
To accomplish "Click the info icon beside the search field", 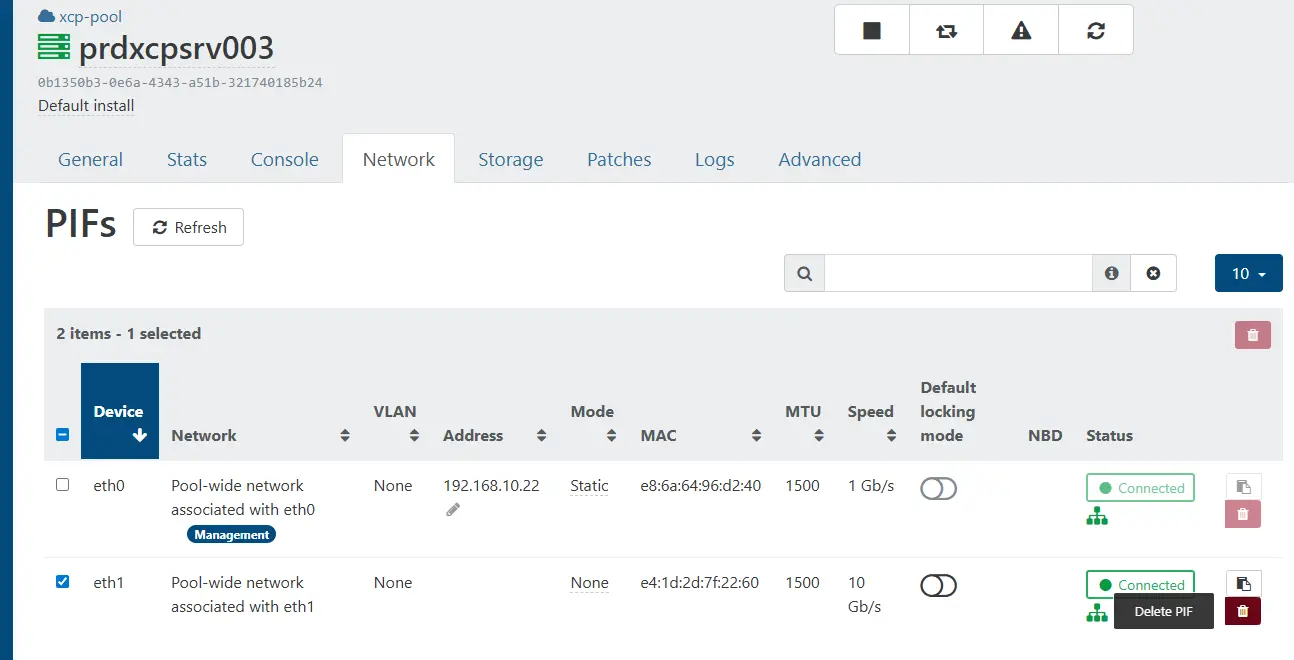I will click(x=1111, y=272).
